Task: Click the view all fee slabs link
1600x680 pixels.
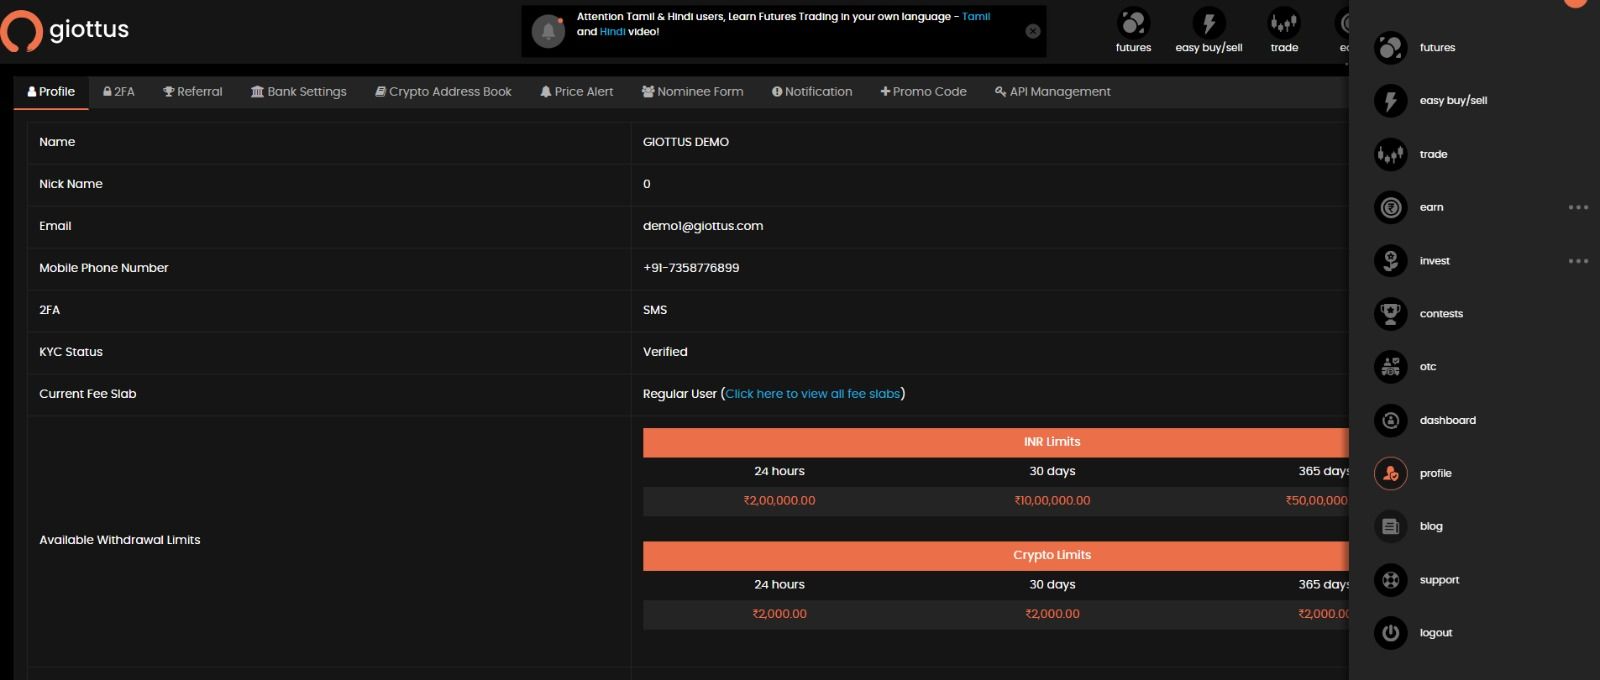Action: [812, 394]
